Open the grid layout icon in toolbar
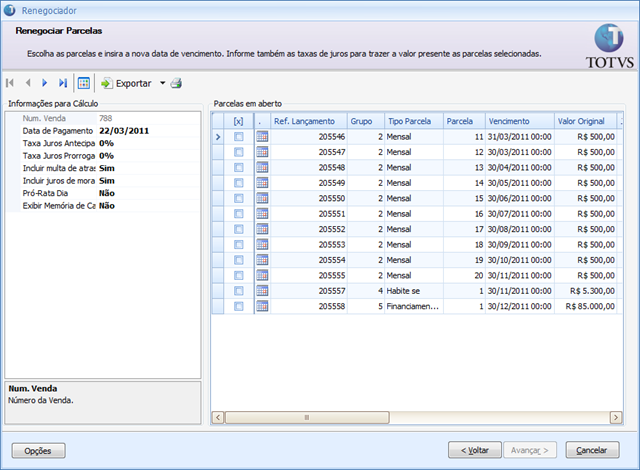640x470 pixels. pos(84,83)
